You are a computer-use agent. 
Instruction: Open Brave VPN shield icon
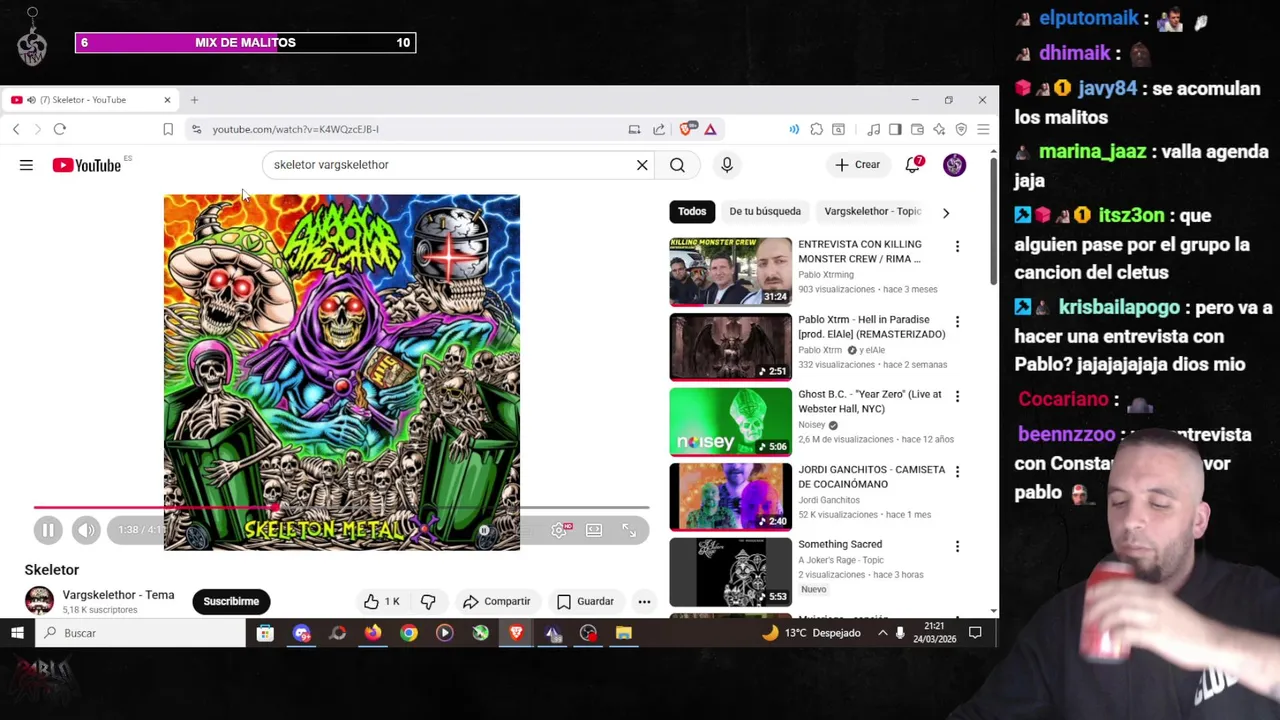961,129
